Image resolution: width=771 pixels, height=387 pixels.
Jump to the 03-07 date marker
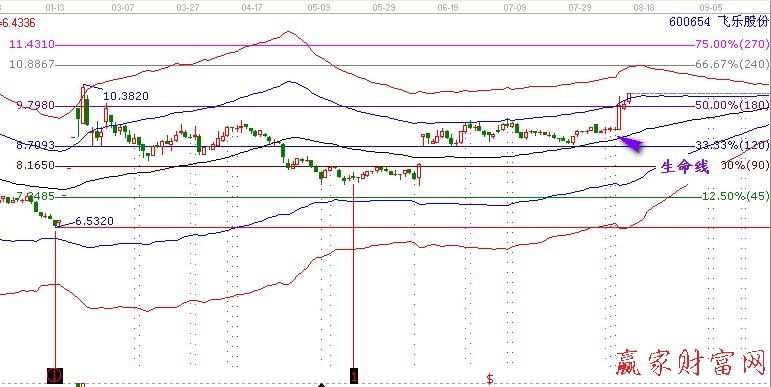click(123, 8)
